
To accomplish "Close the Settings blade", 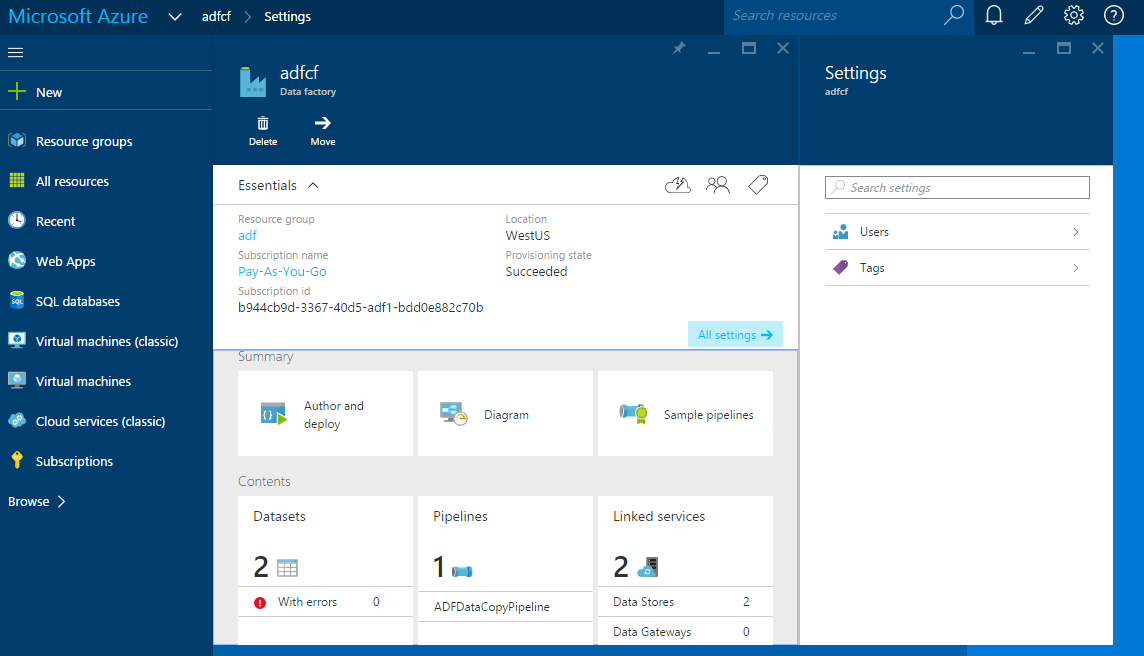I will (x=1097, y=48).
